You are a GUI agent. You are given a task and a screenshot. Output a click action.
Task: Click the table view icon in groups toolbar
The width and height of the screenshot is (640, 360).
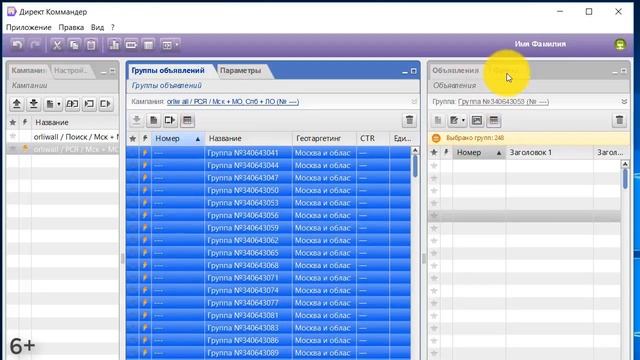point(187,120)
